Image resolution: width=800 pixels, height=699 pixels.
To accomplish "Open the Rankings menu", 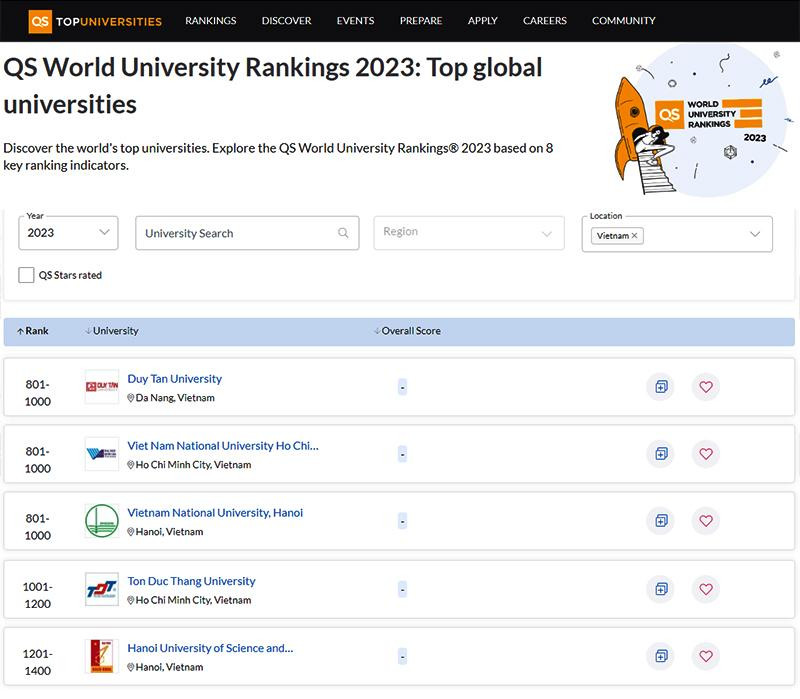I will [210, 20].
